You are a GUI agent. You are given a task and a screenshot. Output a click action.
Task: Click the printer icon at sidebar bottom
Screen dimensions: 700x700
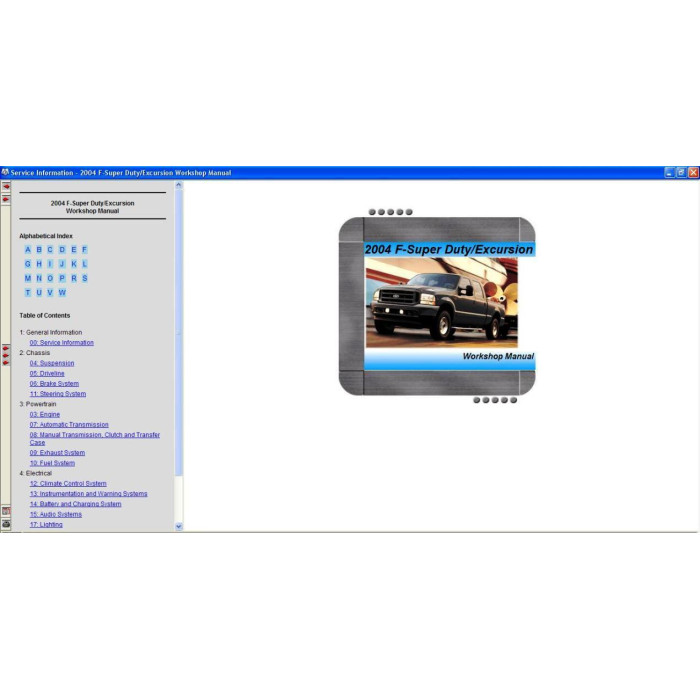pos(6,524)
